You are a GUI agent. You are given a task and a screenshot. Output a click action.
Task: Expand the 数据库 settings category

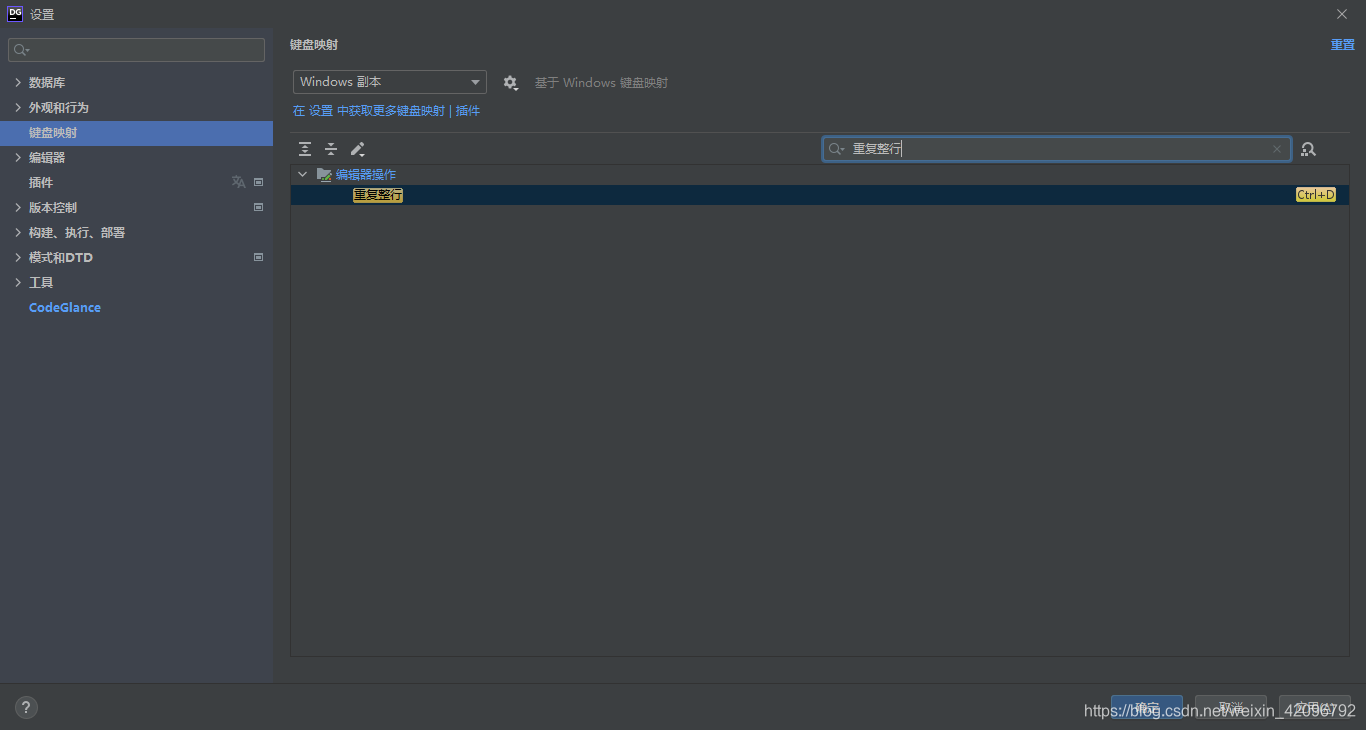tap(18, 82)
